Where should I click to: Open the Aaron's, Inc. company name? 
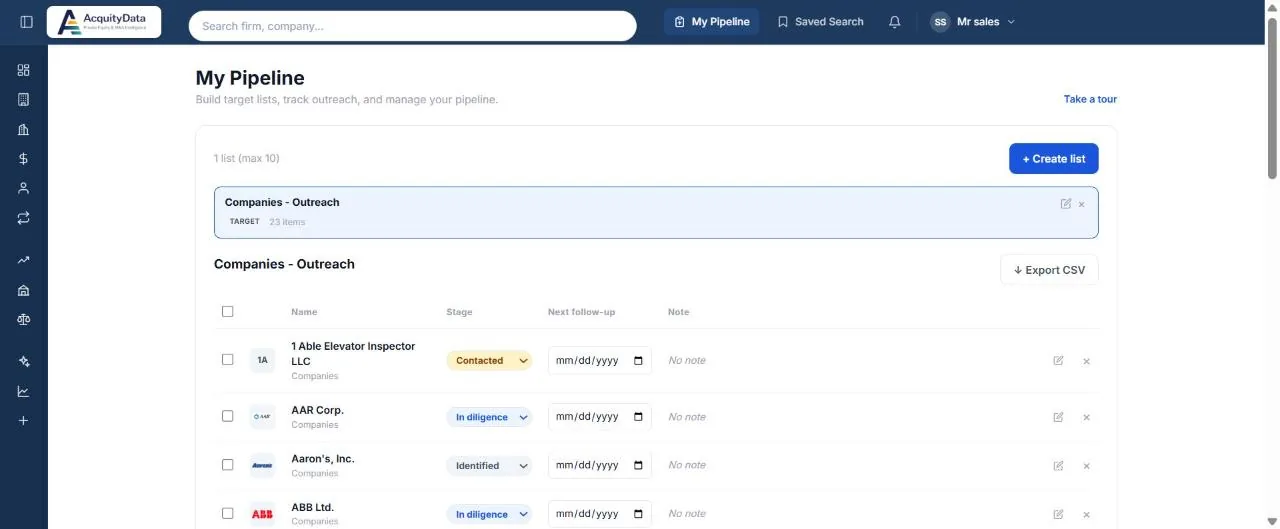tap(323, 459)
